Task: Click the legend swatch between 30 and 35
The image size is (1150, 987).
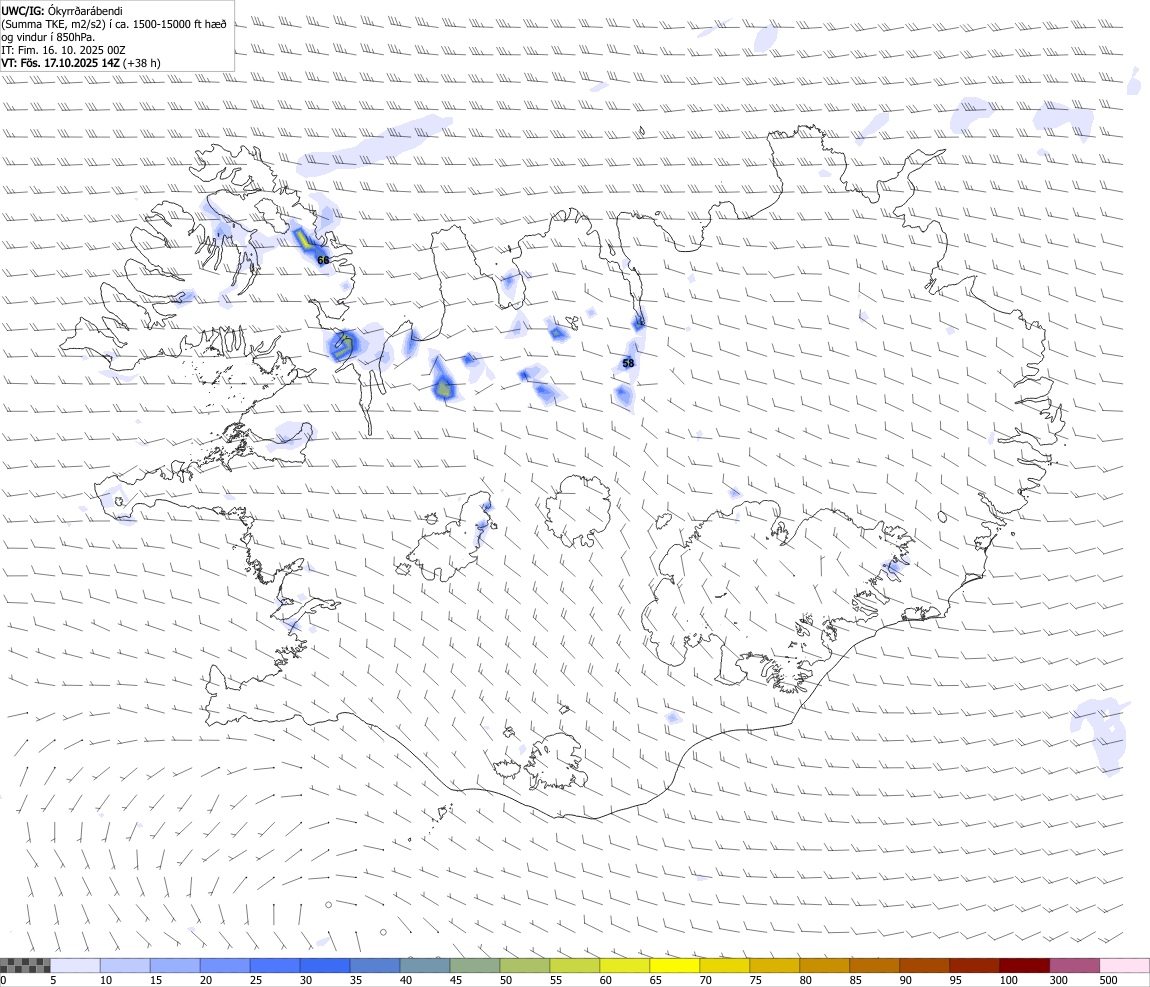Action: click(x=325, y=965)
